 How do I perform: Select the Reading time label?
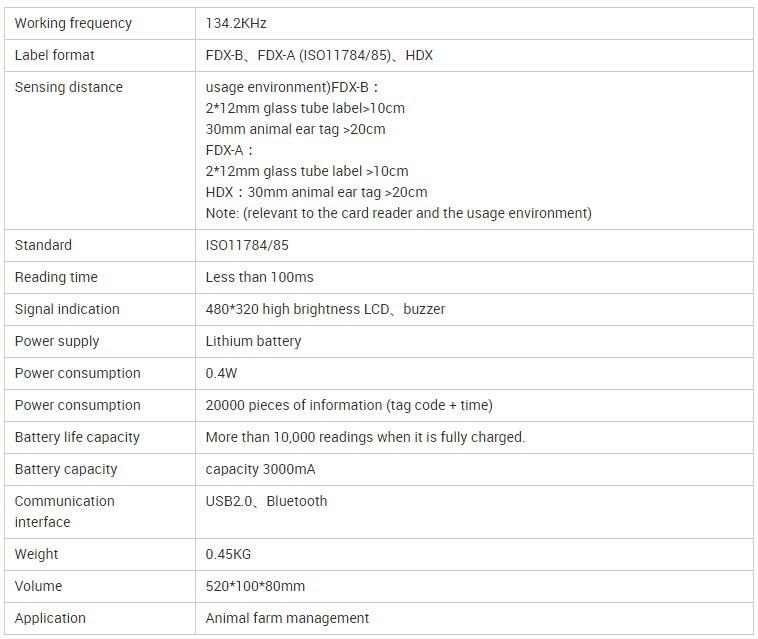coord(56,277)
